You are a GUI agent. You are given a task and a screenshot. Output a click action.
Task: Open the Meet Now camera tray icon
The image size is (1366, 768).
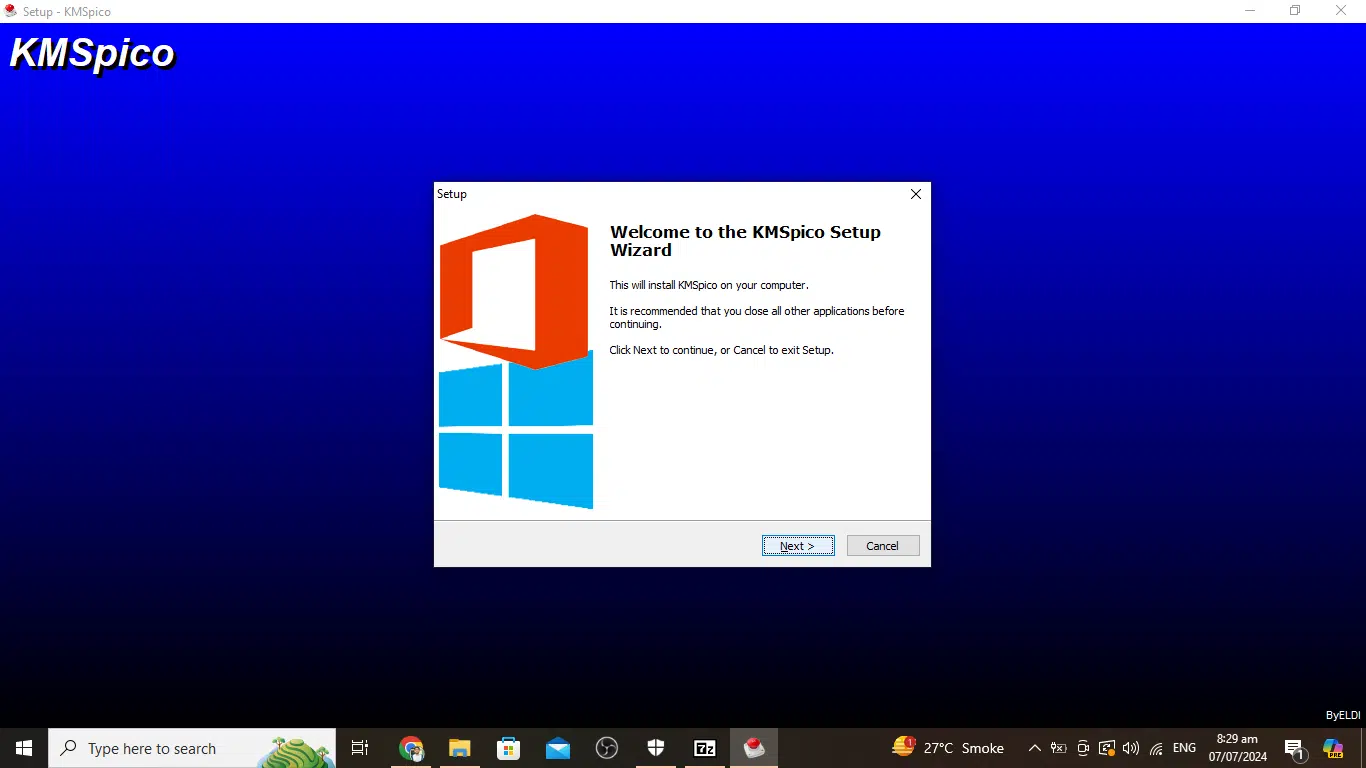tap(1083, 748)
